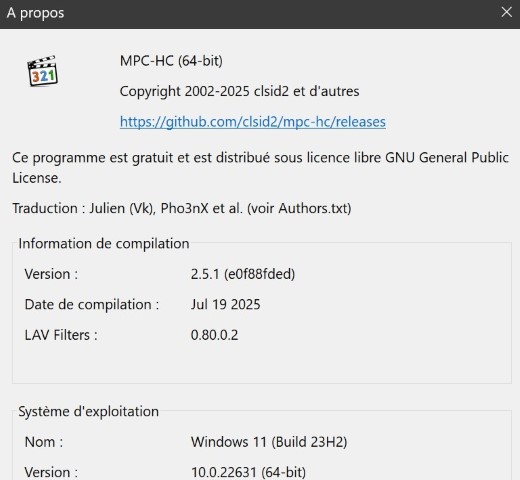Open the github.com/clsid2/mpc-hc/releases link

click(253, 122)
